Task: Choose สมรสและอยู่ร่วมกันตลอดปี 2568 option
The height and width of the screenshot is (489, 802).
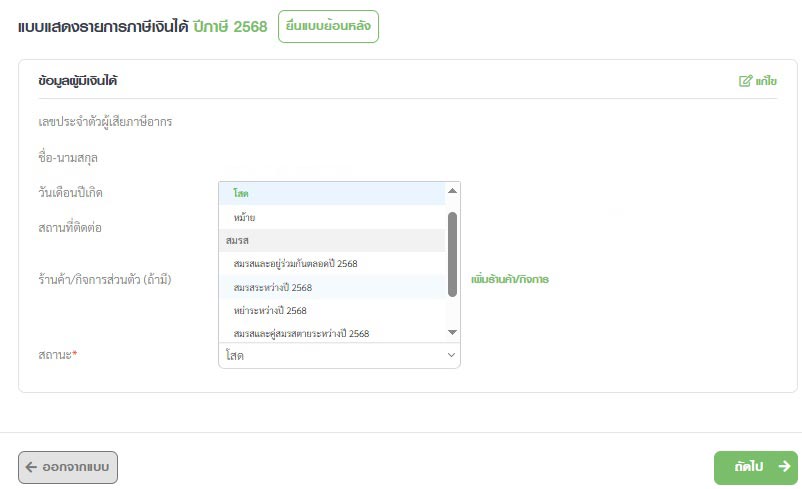Action: 332,263
